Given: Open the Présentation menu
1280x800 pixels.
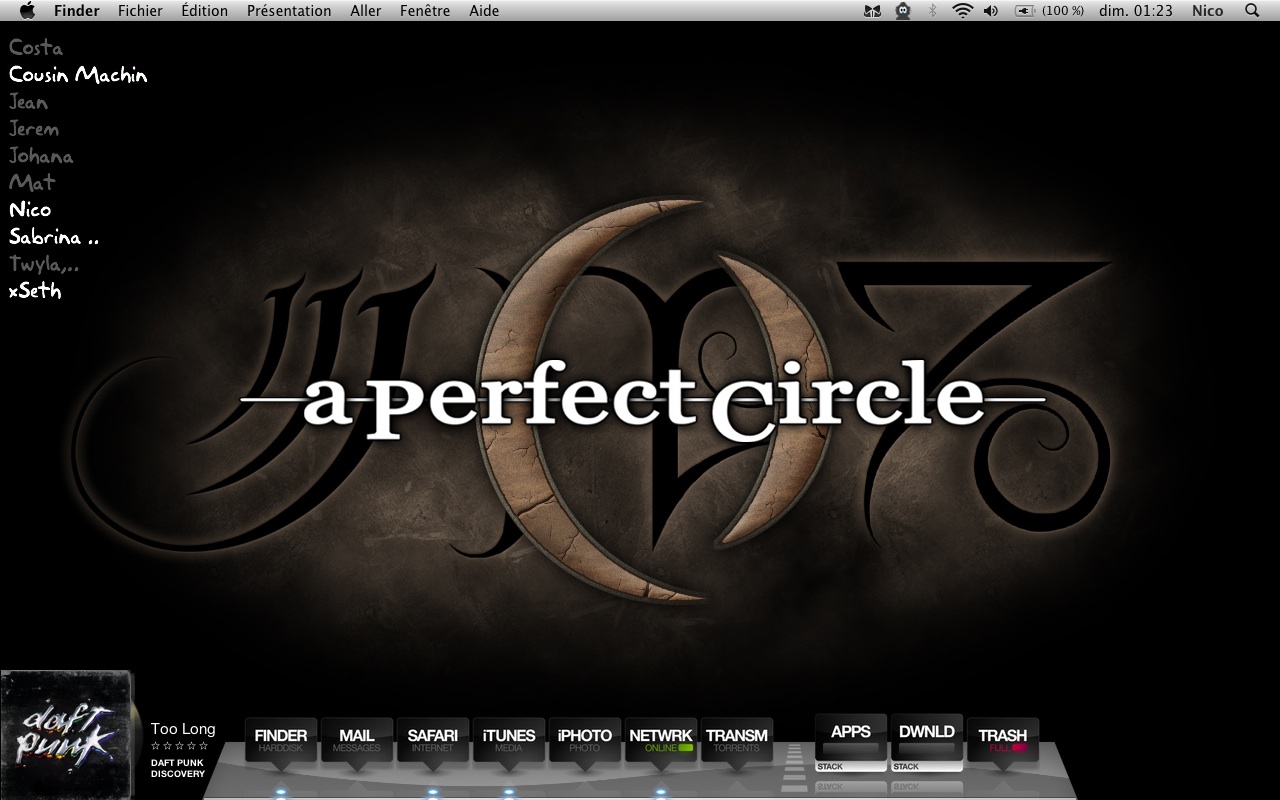Looking at the screenshot, I should pos(289,10).
